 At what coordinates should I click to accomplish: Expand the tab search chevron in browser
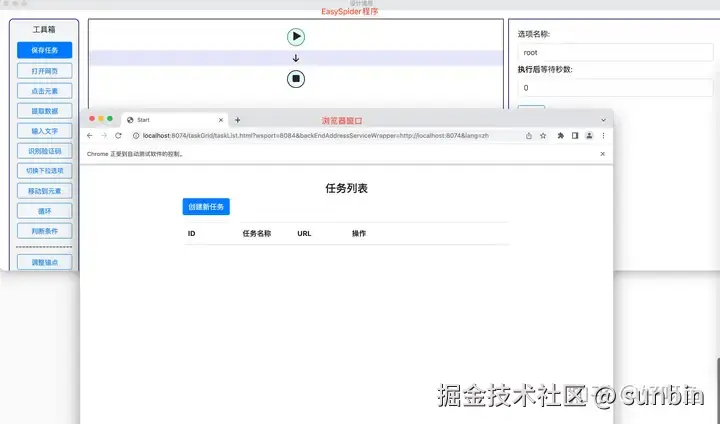[603, 120]
